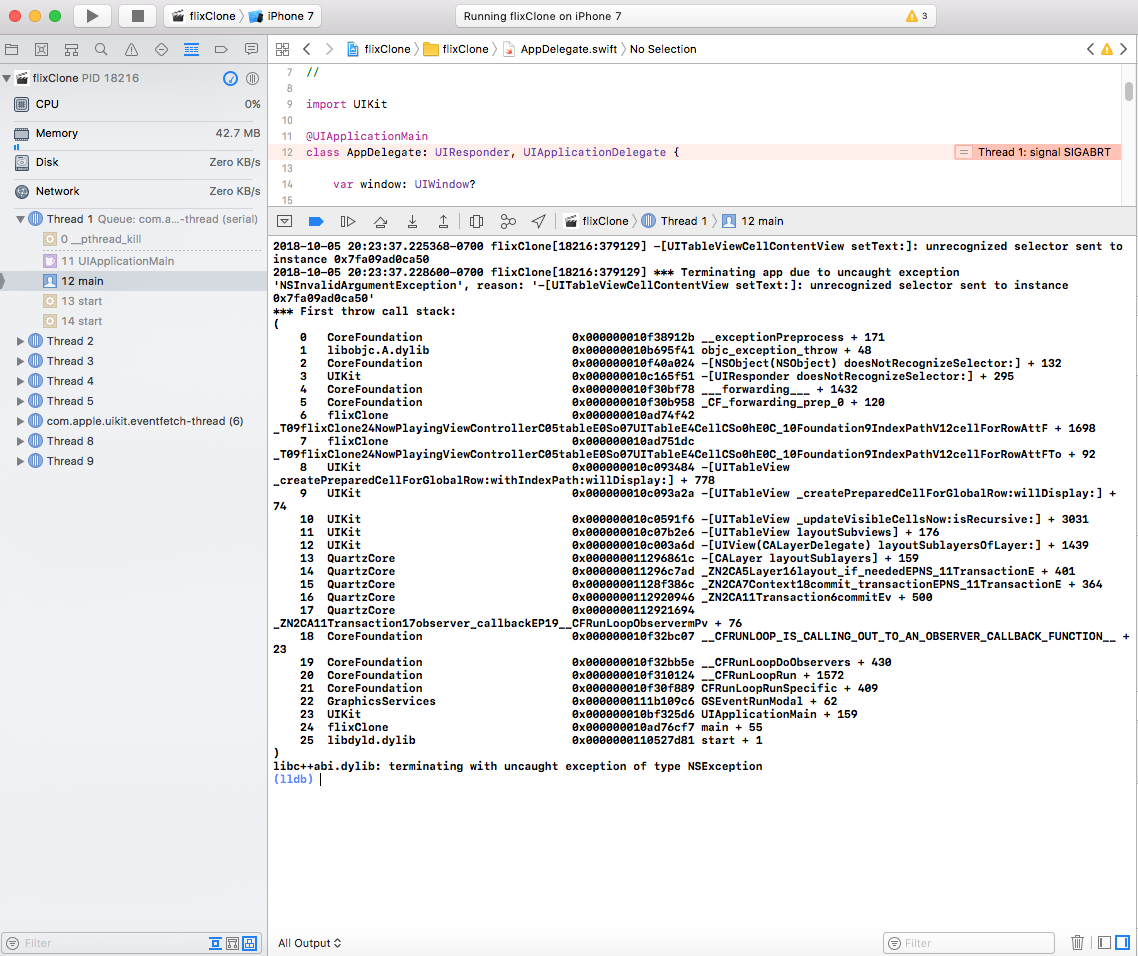Open the Breakpoint navigator icon

pos(221,49)
